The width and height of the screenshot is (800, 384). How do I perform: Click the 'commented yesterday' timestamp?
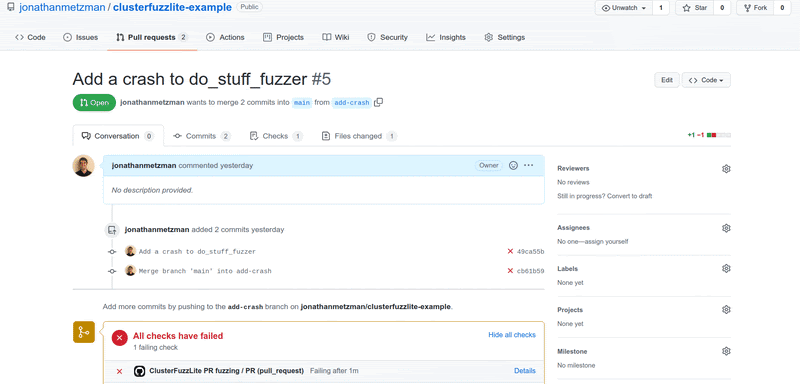click(216, 165)
